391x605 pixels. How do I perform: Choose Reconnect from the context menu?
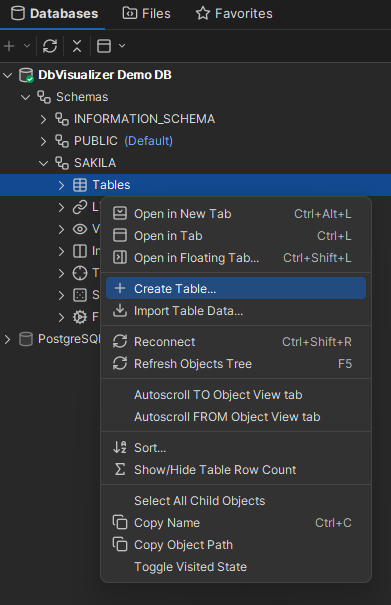pos(236,342)
